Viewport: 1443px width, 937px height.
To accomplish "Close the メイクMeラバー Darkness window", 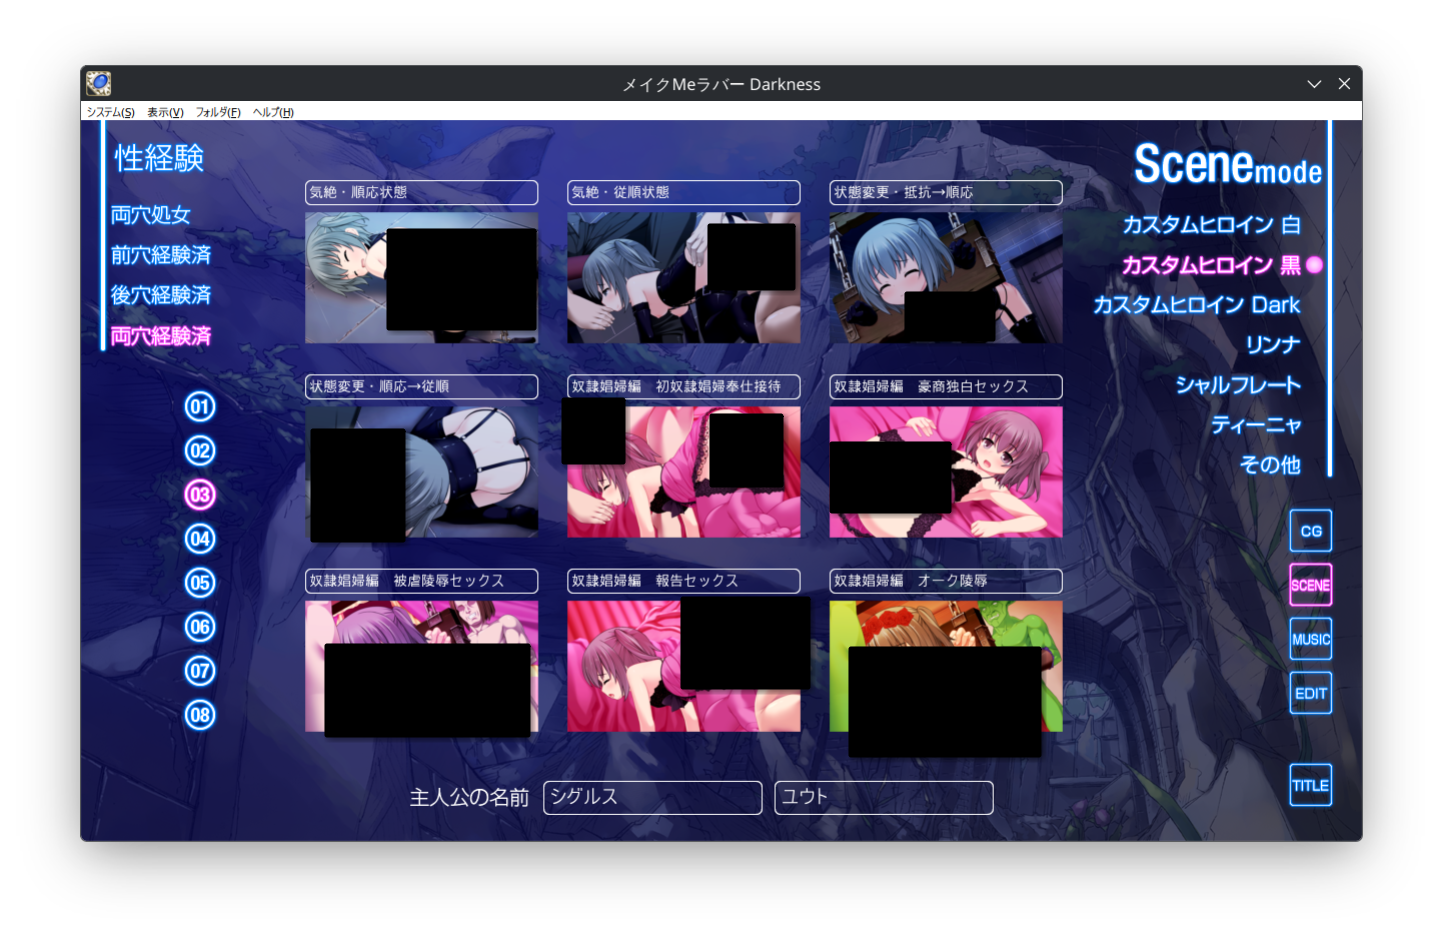I will point(1344,84).
